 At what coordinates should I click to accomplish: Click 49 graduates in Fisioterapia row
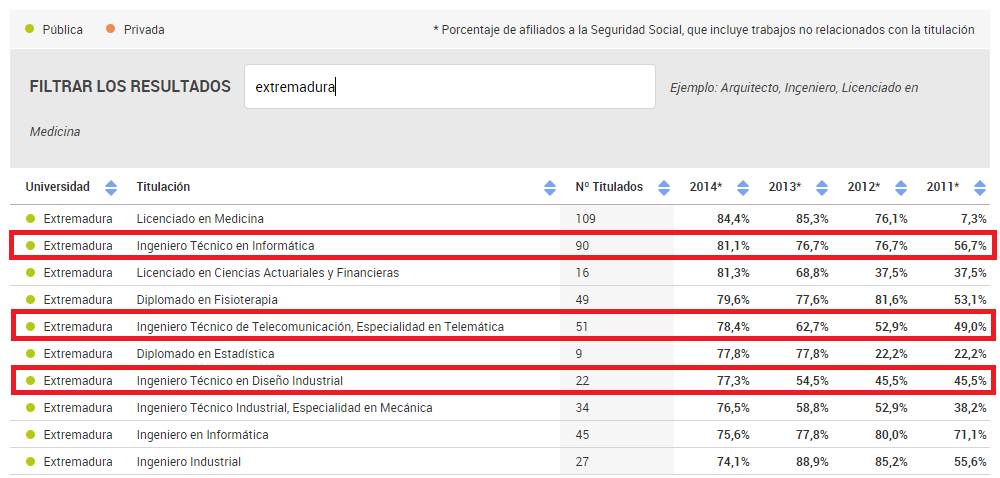(x=582, y=300)
